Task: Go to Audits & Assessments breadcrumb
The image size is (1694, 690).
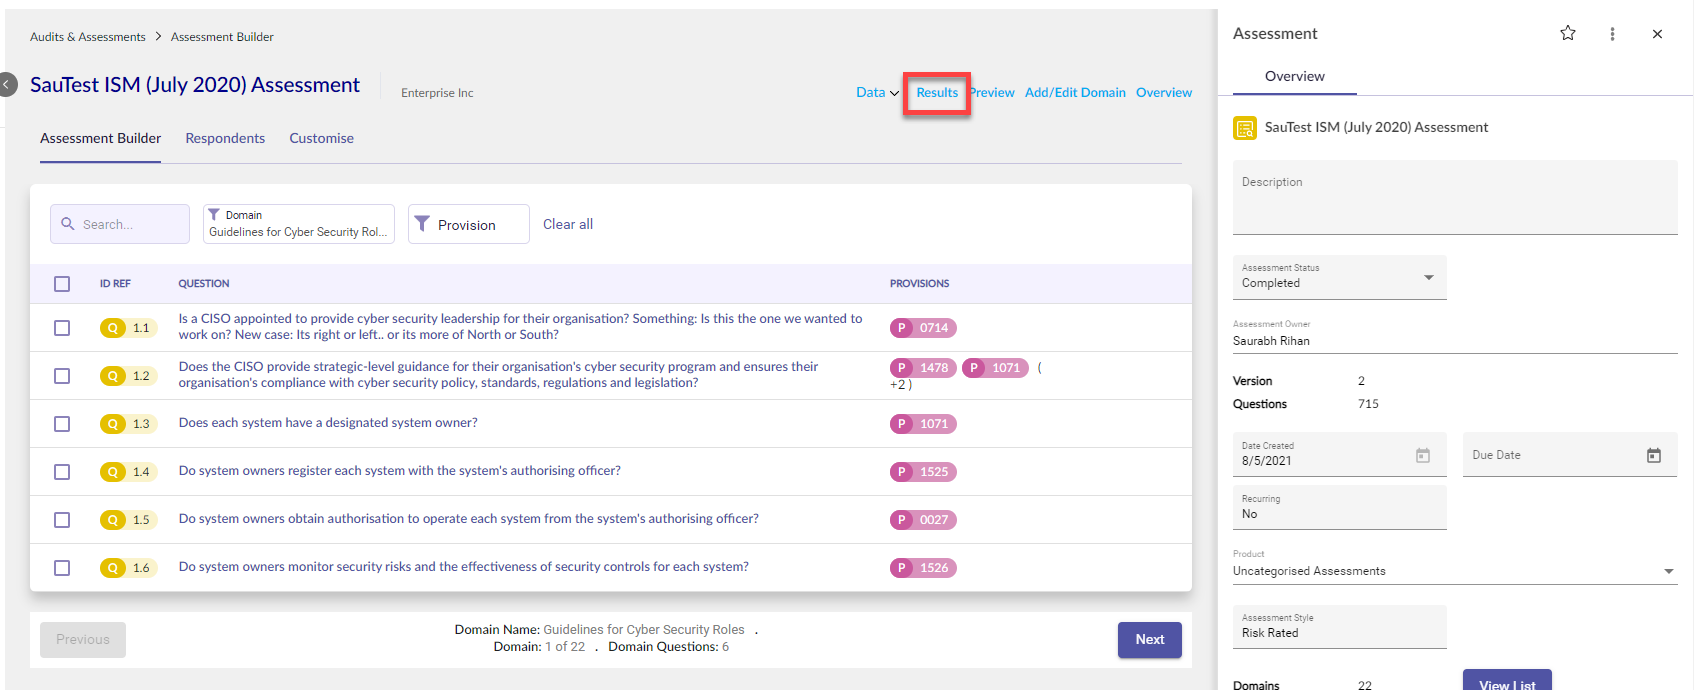Action: click(88, 37)
